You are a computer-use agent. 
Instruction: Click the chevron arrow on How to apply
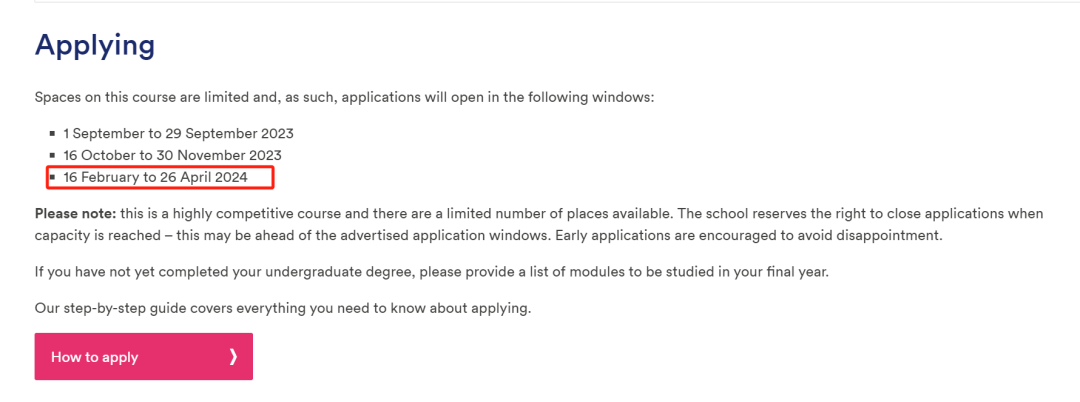[x=233, y=357]
